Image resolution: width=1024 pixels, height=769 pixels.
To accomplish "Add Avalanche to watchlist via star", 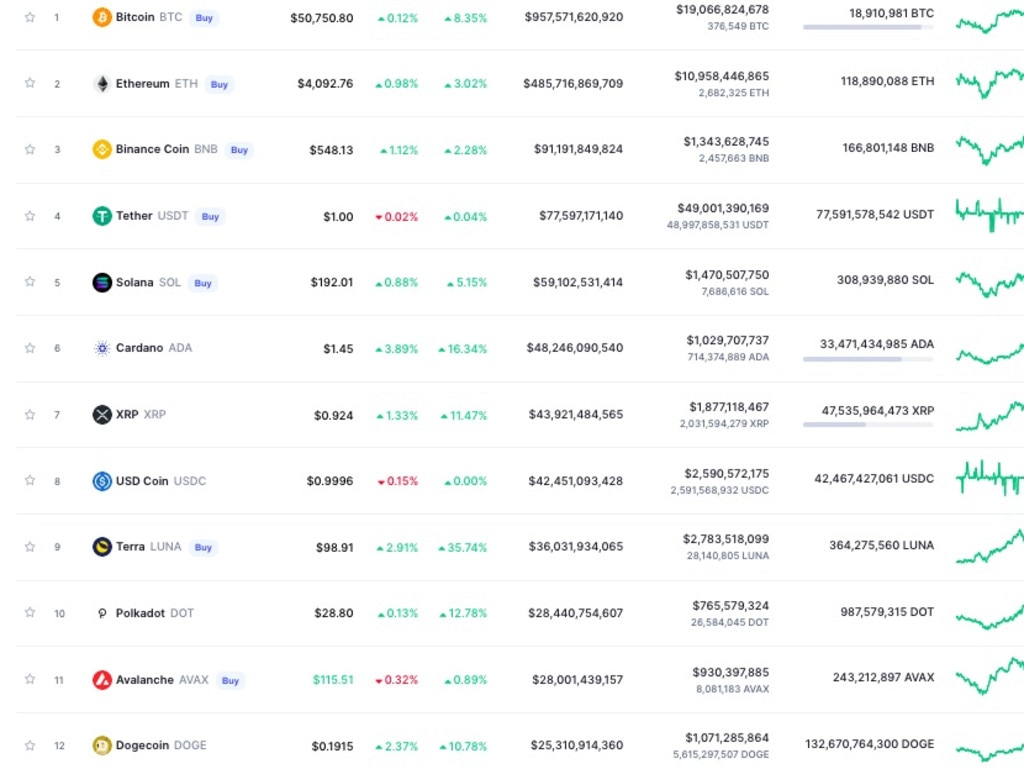I will 30,679.
